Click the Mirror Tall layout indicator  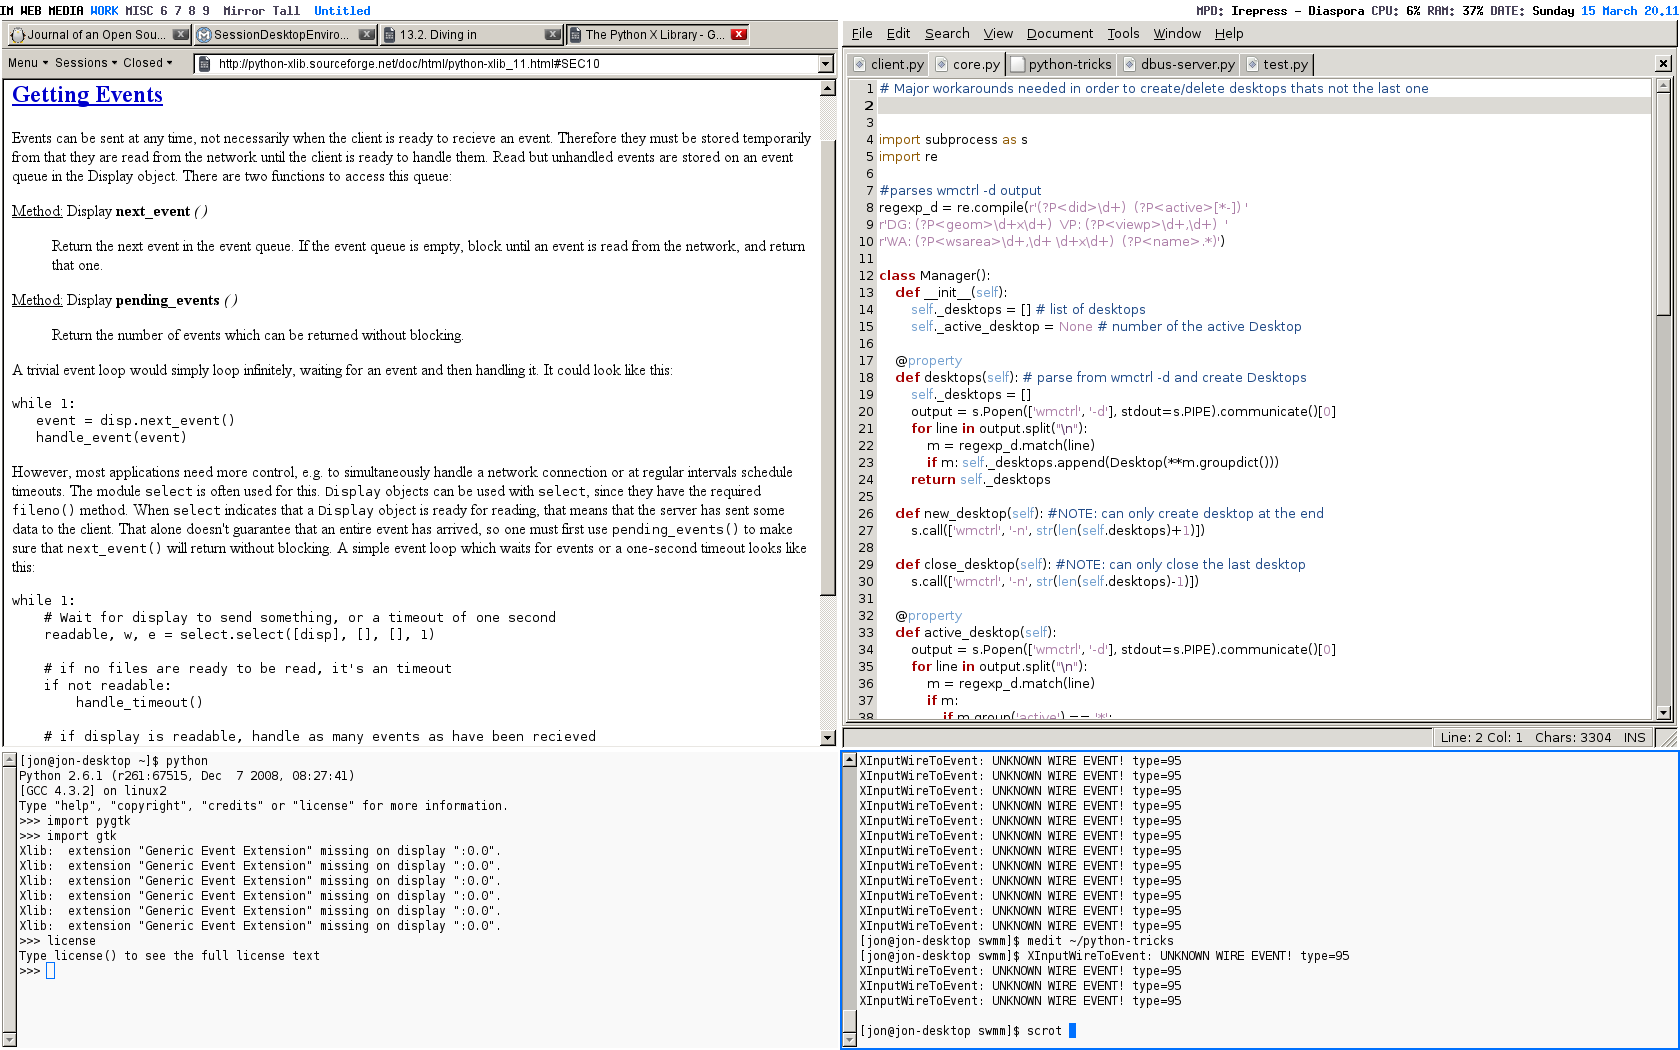point(261,10)
